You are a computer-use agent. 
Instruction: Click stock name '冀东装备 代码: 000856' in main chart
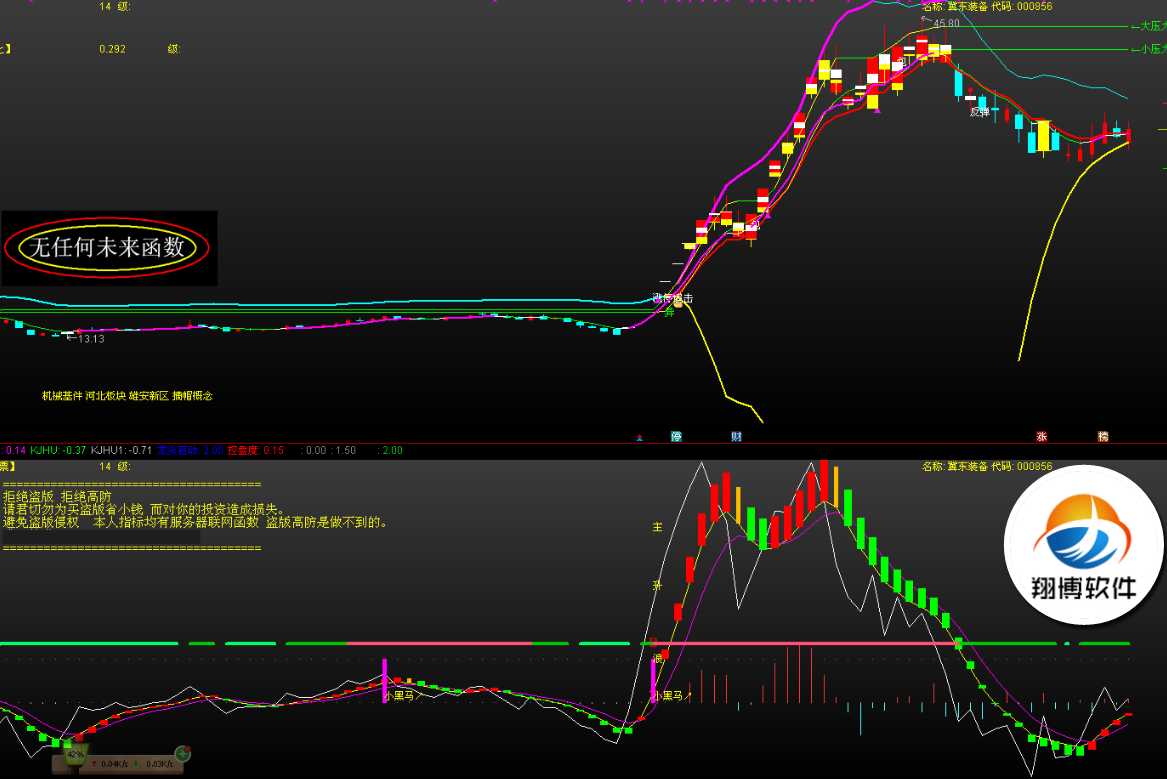coord(987,7)
